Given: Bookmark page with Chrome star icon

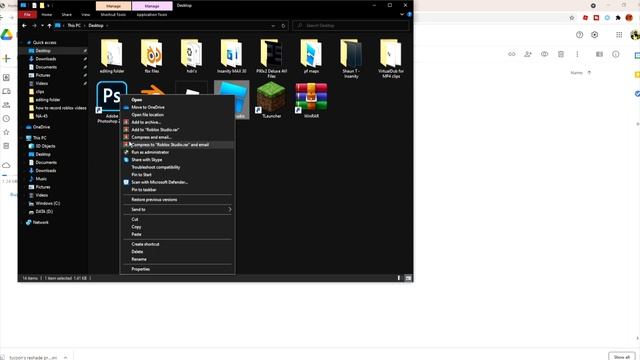Looking at the screenshot, I should [x=572, y=18].
